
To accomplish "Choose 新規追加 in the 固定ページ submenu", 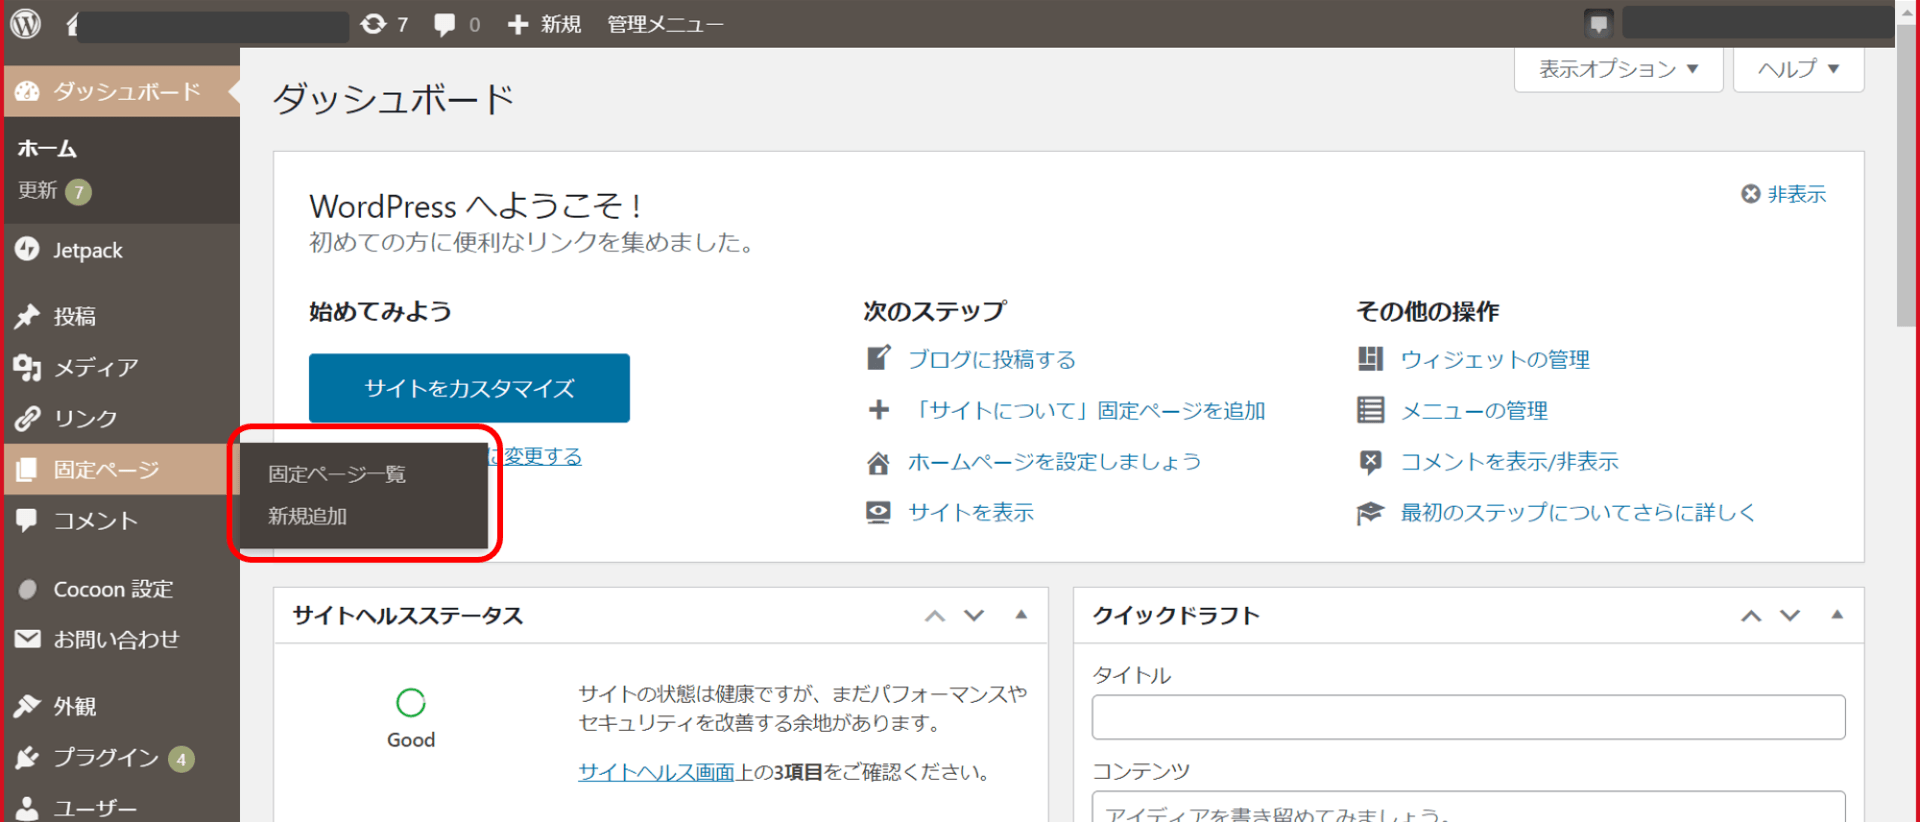I will tap(307, 516).
